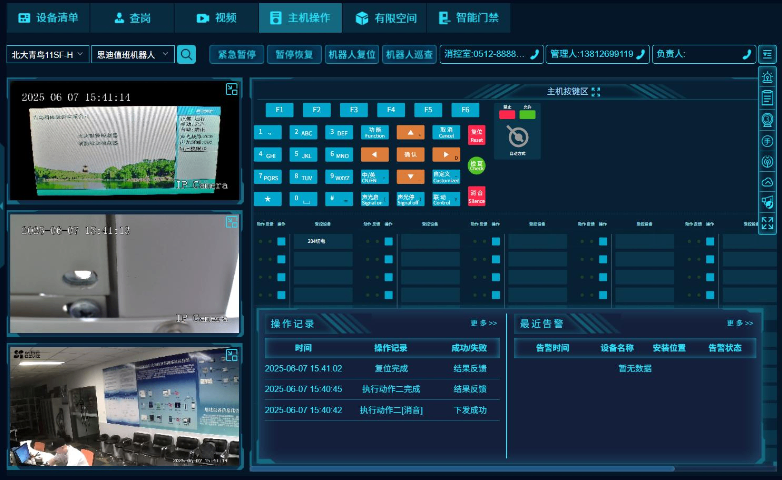Click the search magnifier icon button
The height and width of the screenshot is (480, 782).
(x=186, y=54)
